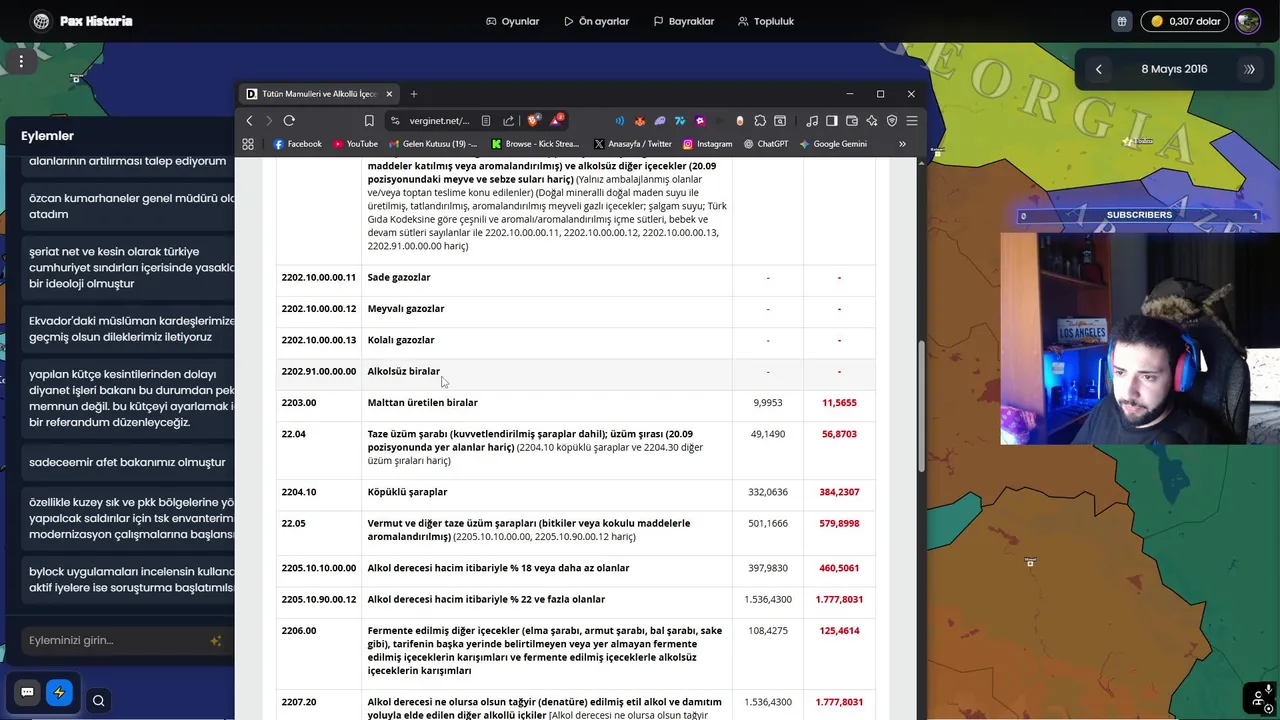Expand hidden bookmarks with double chevron
This screenshot has width=1280, height=720.
pyautogui.click(x=902, y=144)
